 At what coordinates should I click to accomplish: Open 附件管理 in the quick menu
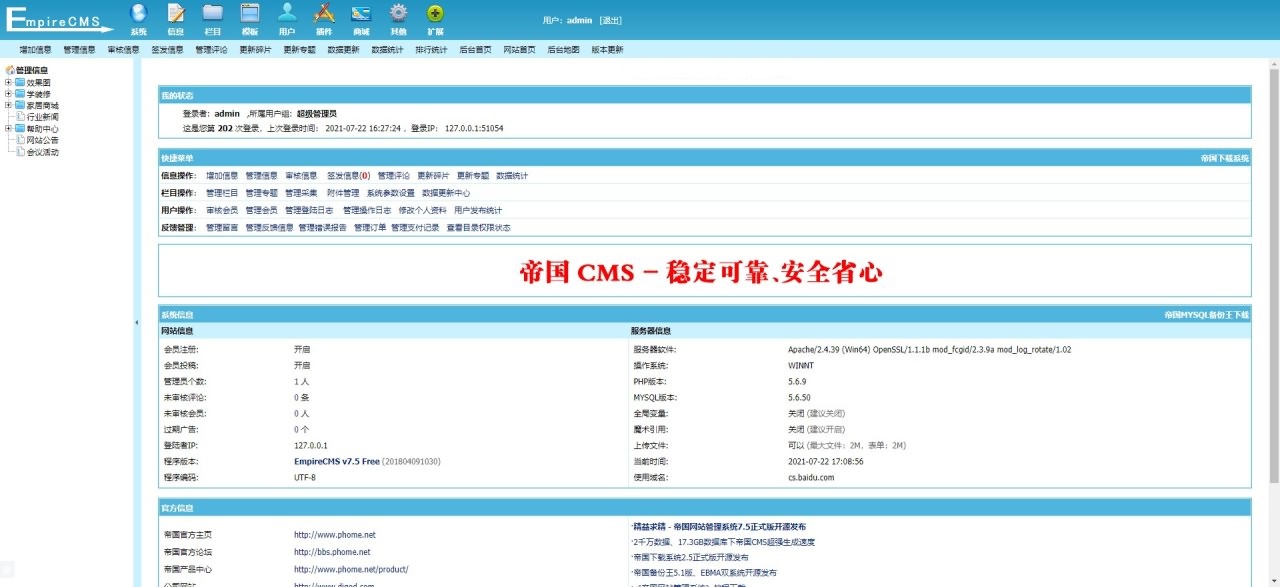343,193
